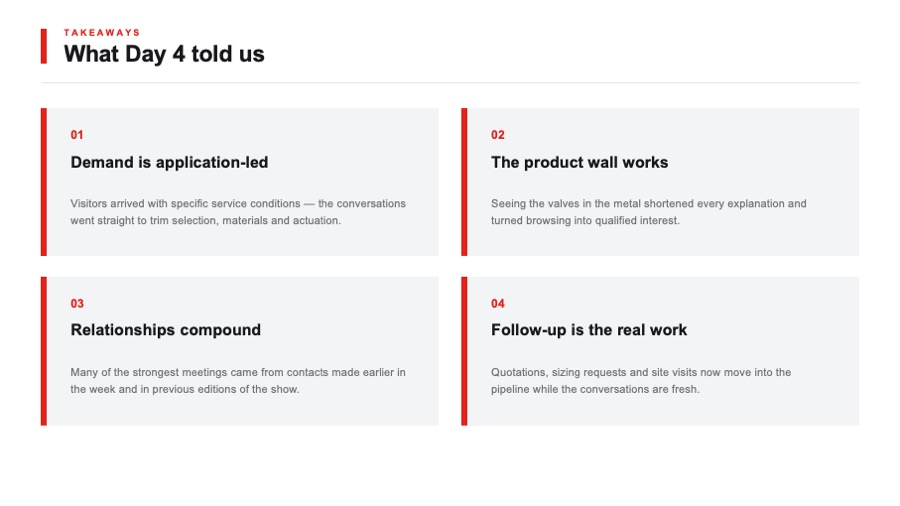Screen dimensions: 900x506
Task: Select the red TAKEAWAYS label
Action: tap(102, 33)
